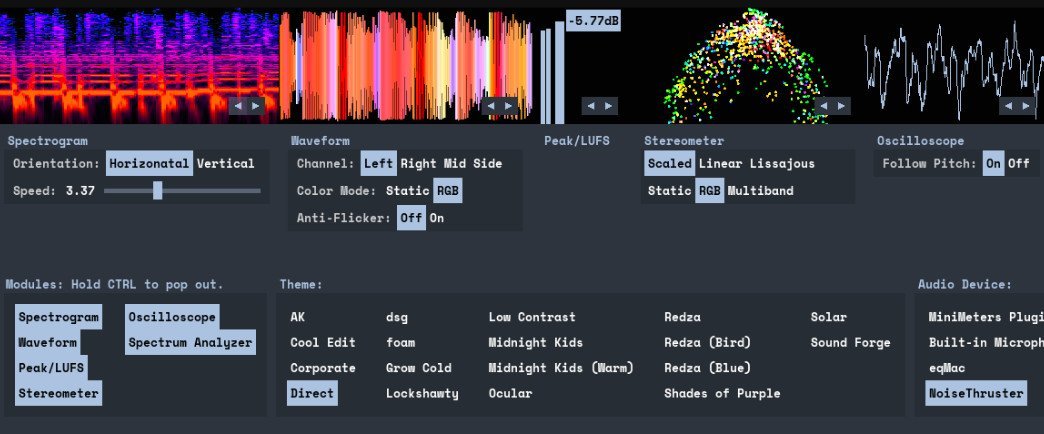The height and width of the screenshot is (434, 1044).
Task: Click the spectrogram Speed slider handle
Action: click(x=158, y=190)
